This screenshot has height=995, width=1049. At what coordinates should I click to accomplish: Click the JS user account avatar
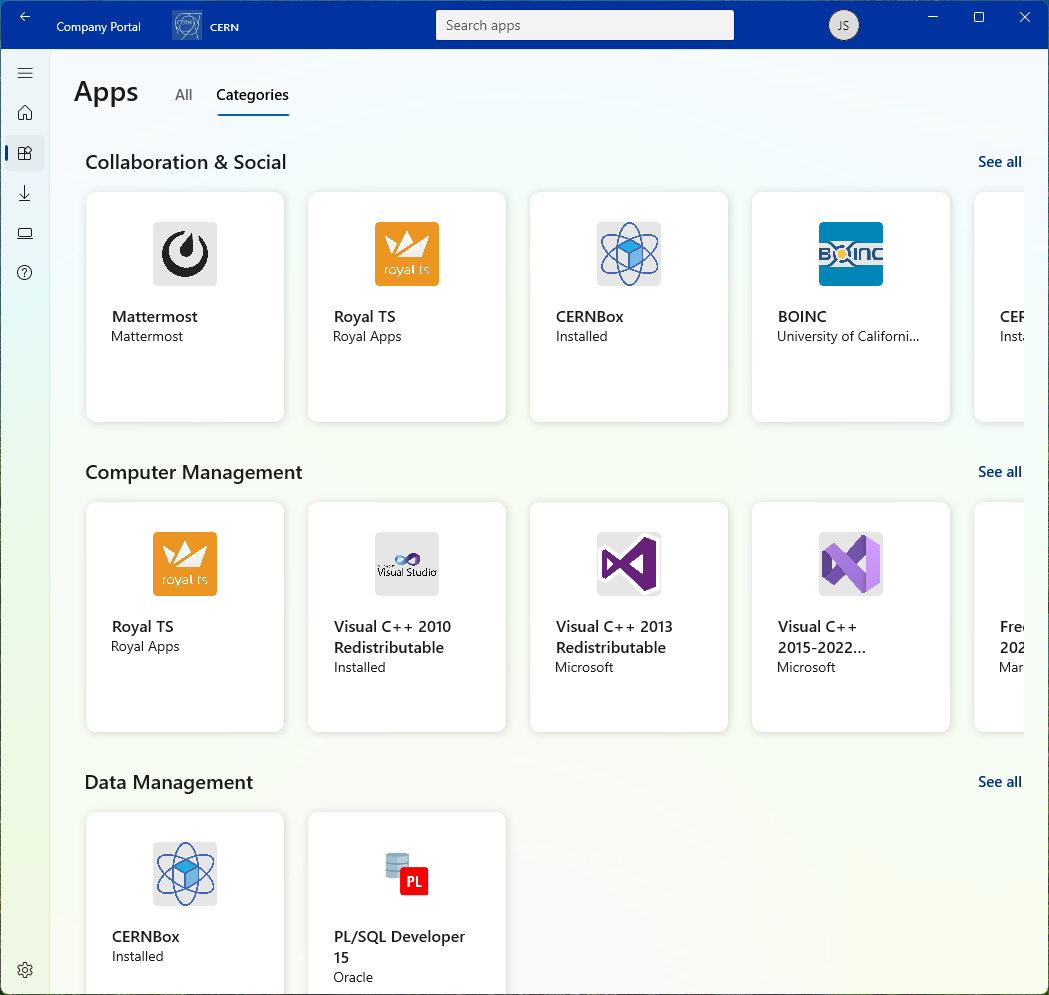(x=843, y=25)
